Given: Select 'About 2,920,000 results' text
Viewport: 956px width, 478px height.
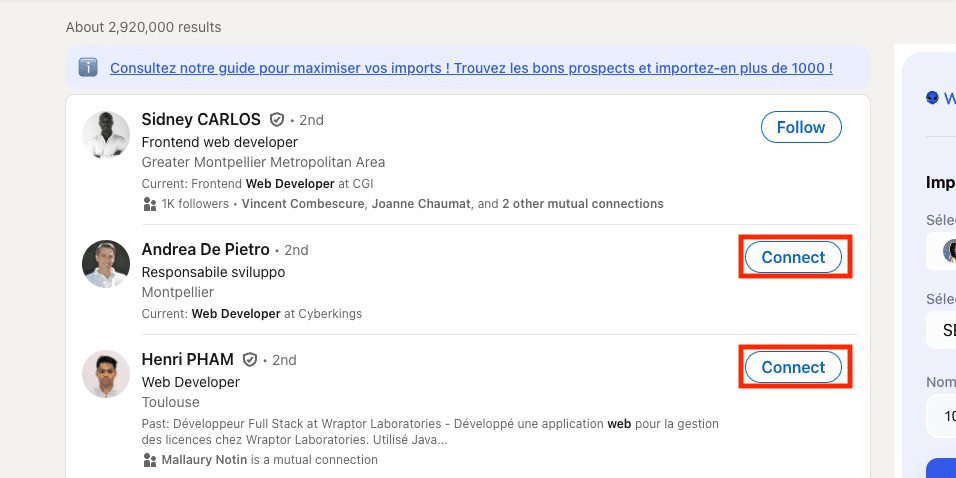Looking at the screenshot, I should coord(143,27).
